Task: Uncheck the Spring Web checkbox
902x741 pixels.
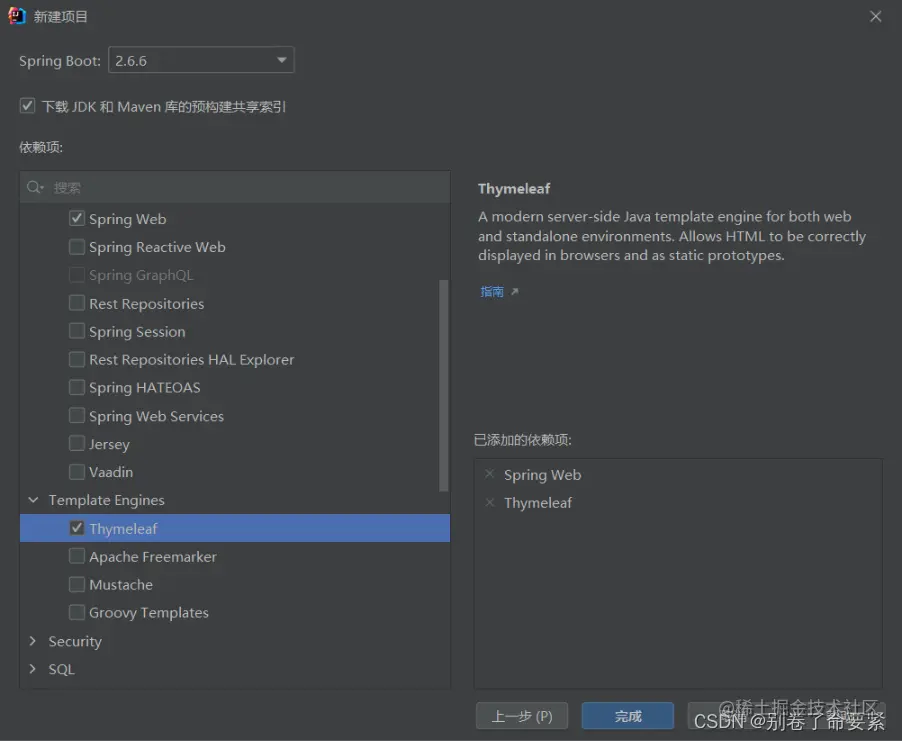Action: (x=77, y=219)
